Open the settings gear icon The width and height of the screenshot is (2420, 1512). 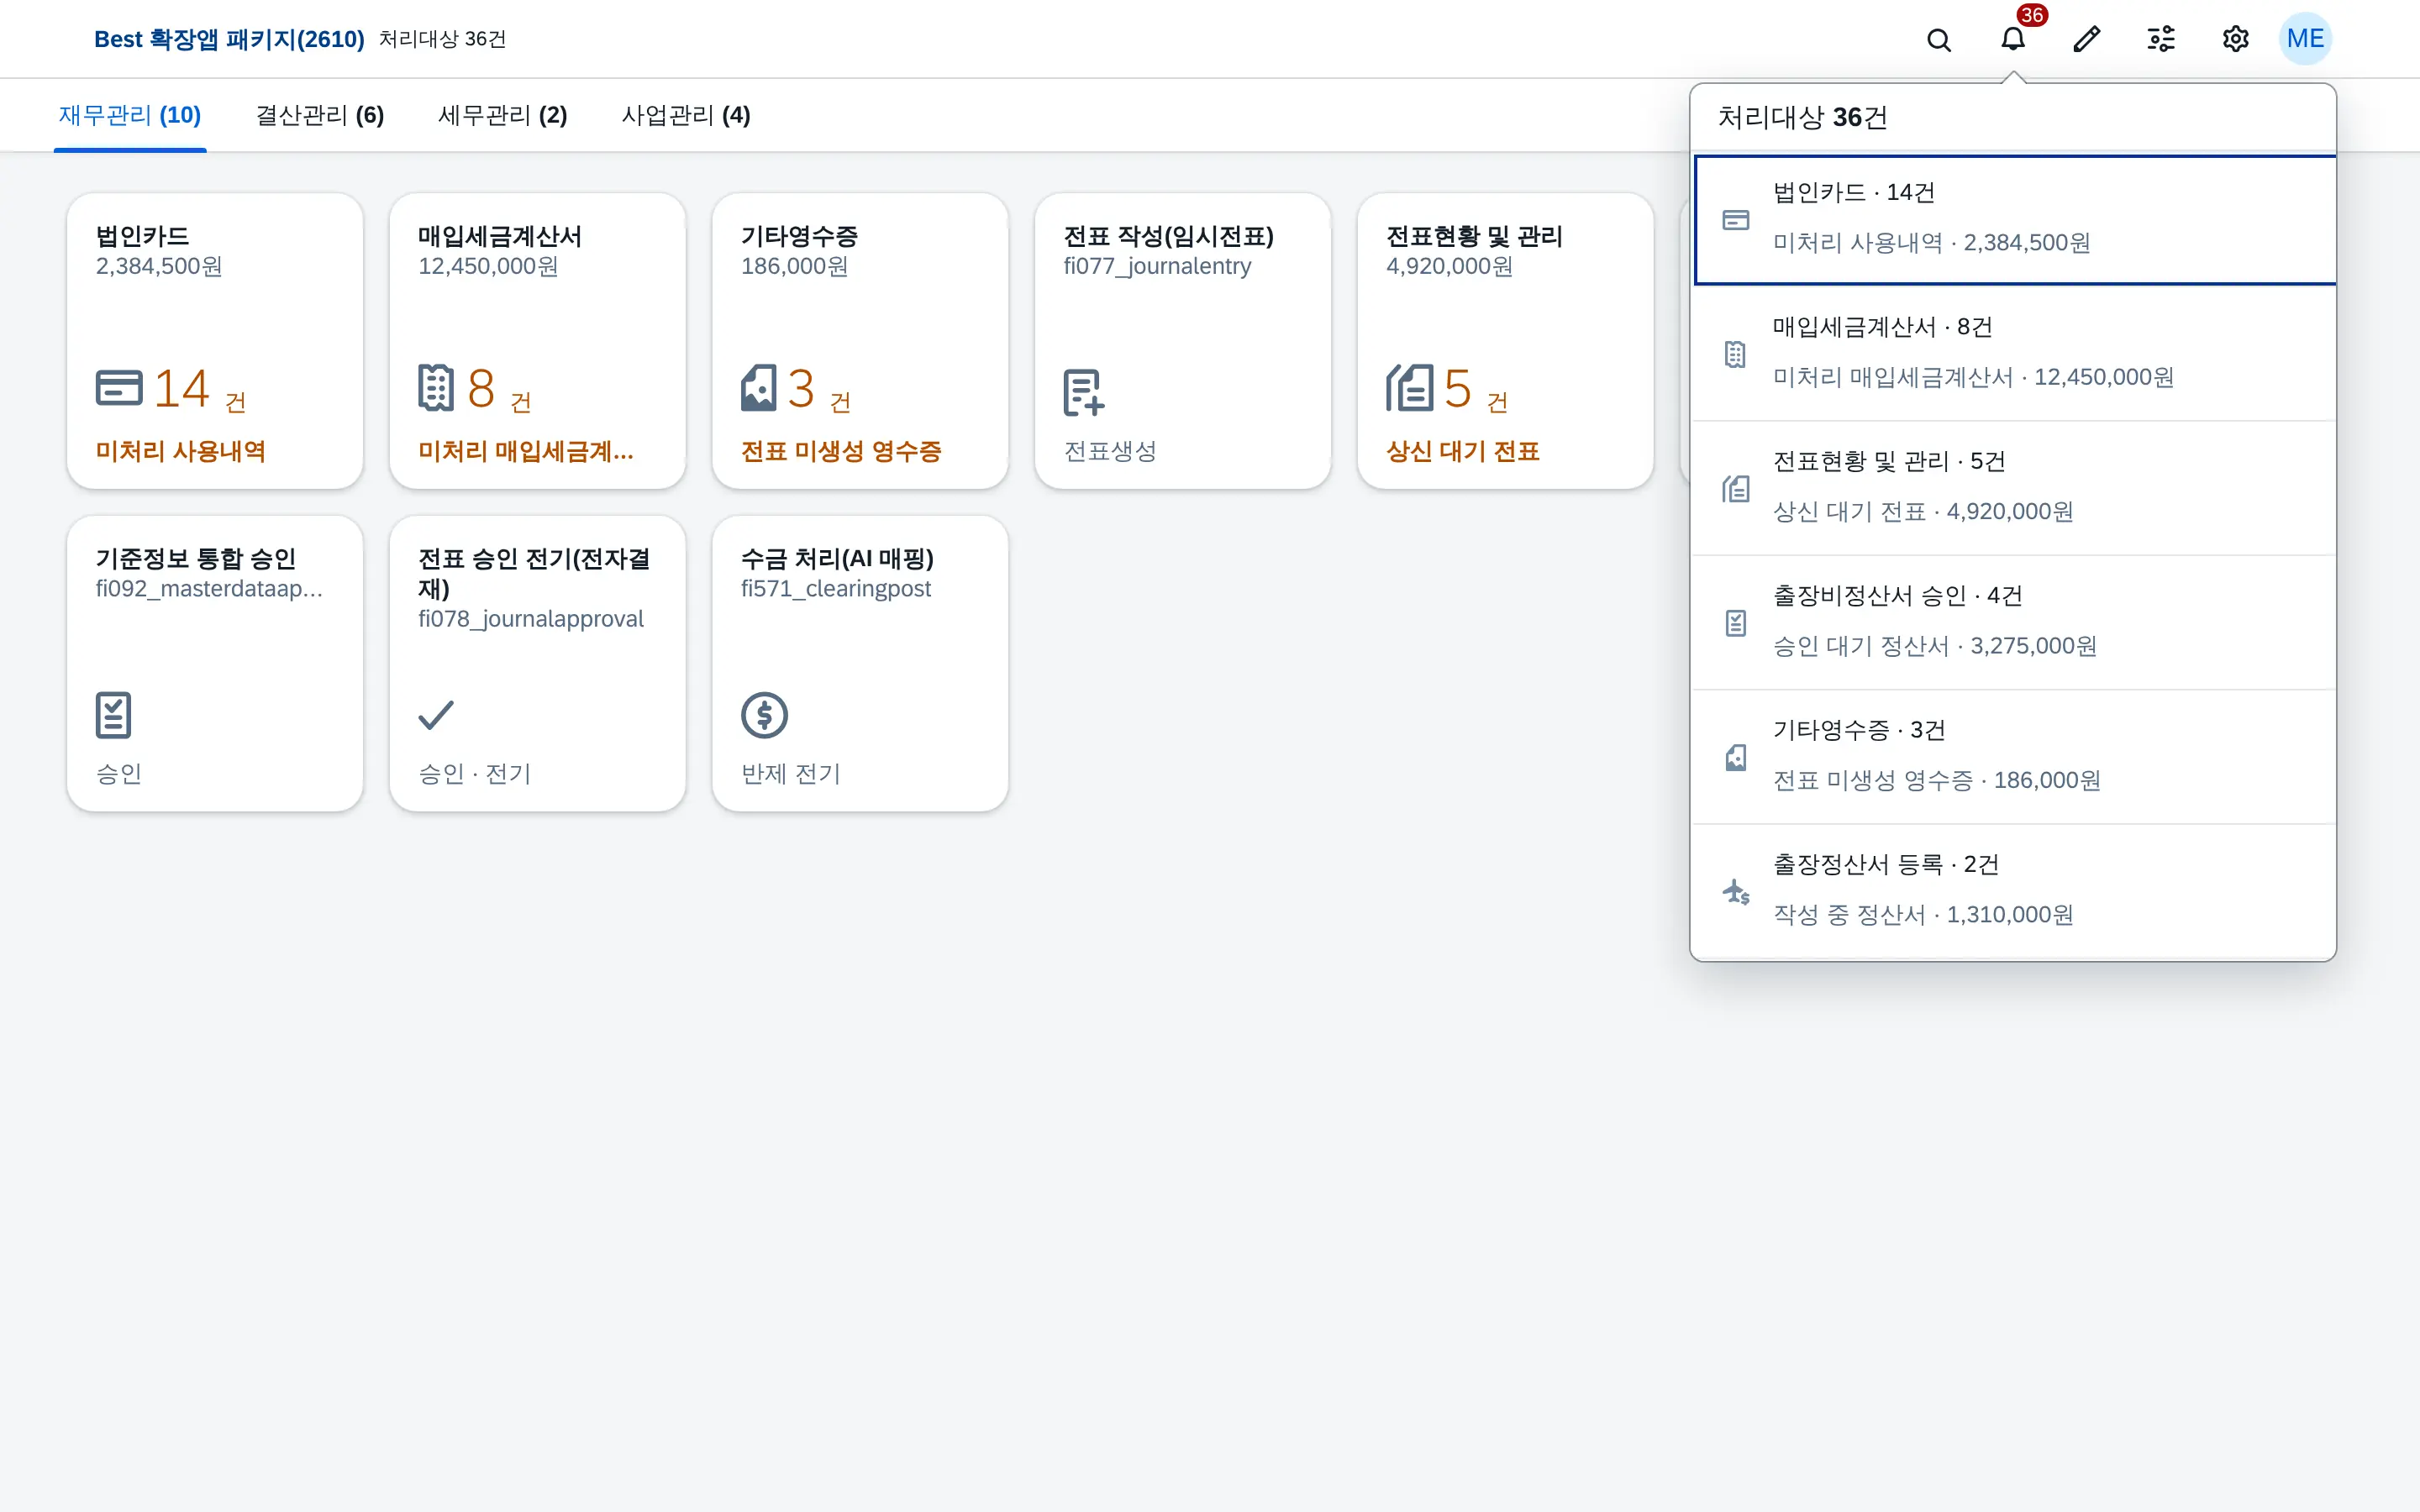[2235, 39]
